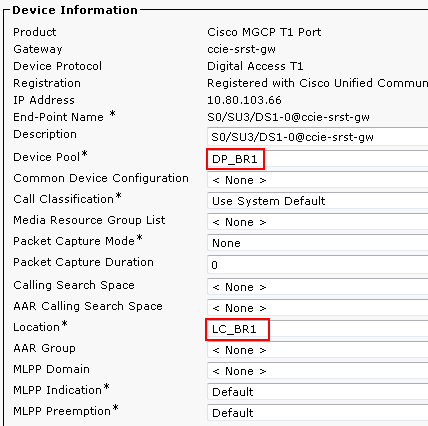
Task: Open the Device Pool dropdown showing DP_BR1
Action: pos(317,159)
